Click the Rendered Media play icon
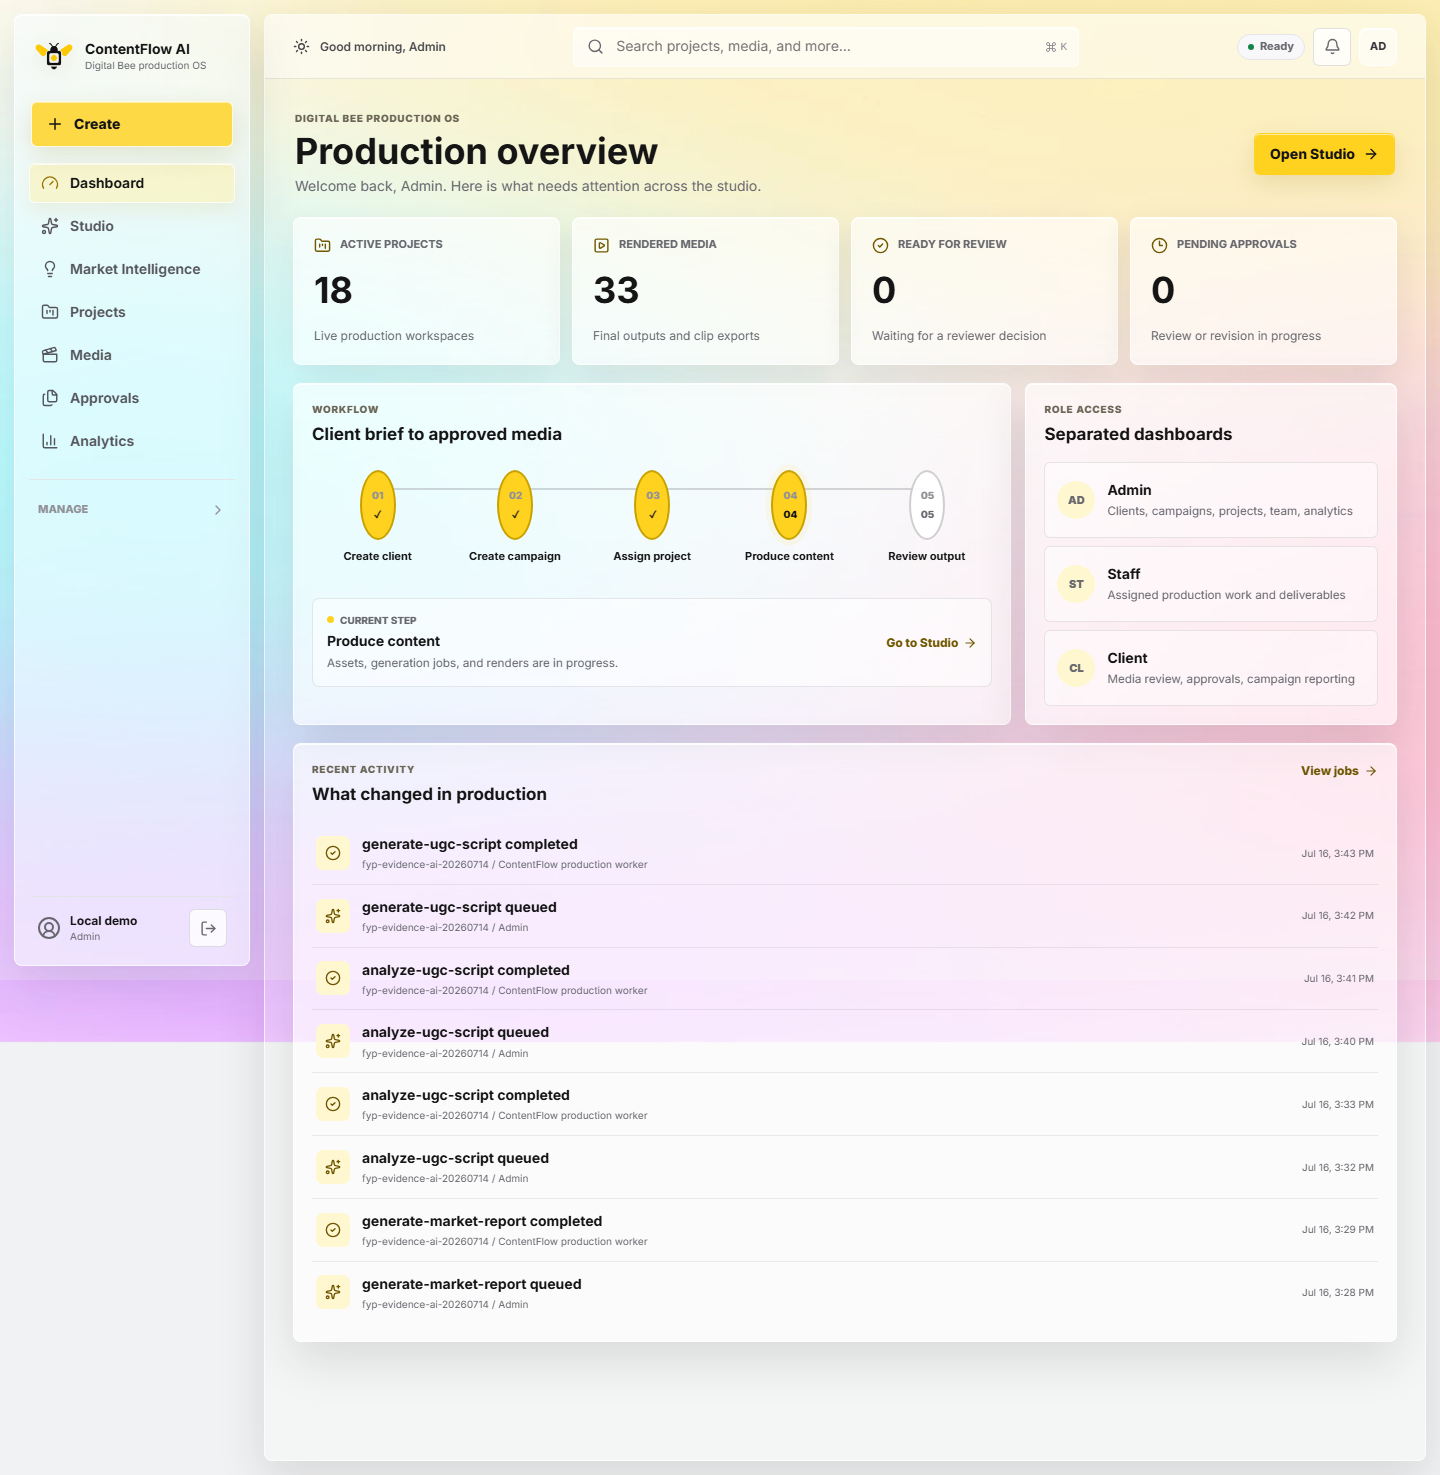 [601, 245]
